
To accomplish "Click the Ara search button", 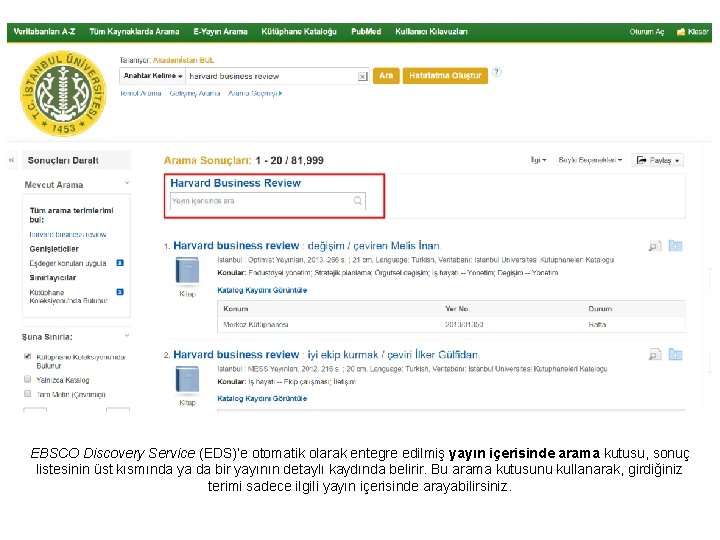I will pyautogui.click(x=386, y=75).
